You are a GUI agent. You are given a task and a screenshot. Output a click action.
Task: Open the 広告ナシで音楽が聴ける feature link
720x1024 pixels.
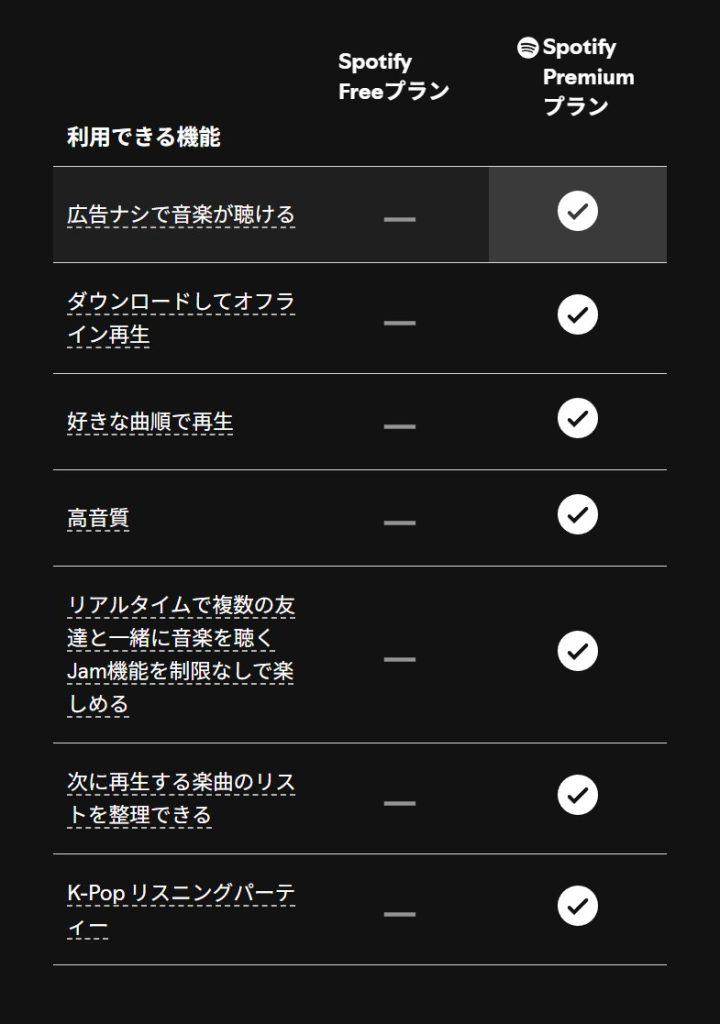tap(181, 215)
